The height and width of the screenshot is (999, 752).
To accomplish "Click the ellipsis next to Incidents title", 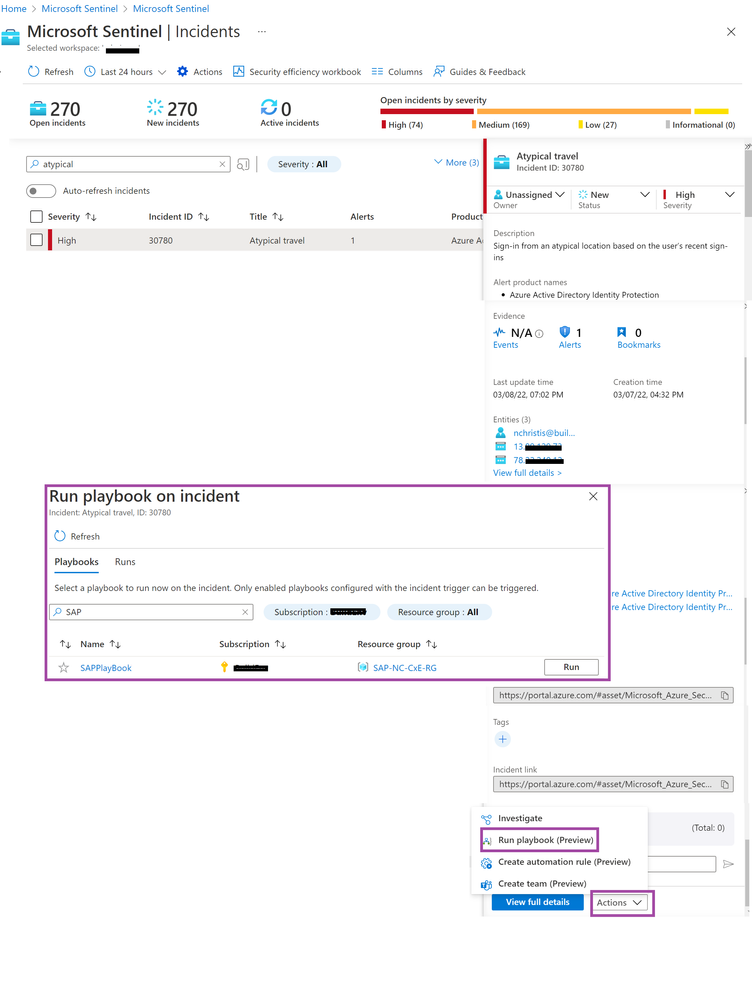I will 261,31.
